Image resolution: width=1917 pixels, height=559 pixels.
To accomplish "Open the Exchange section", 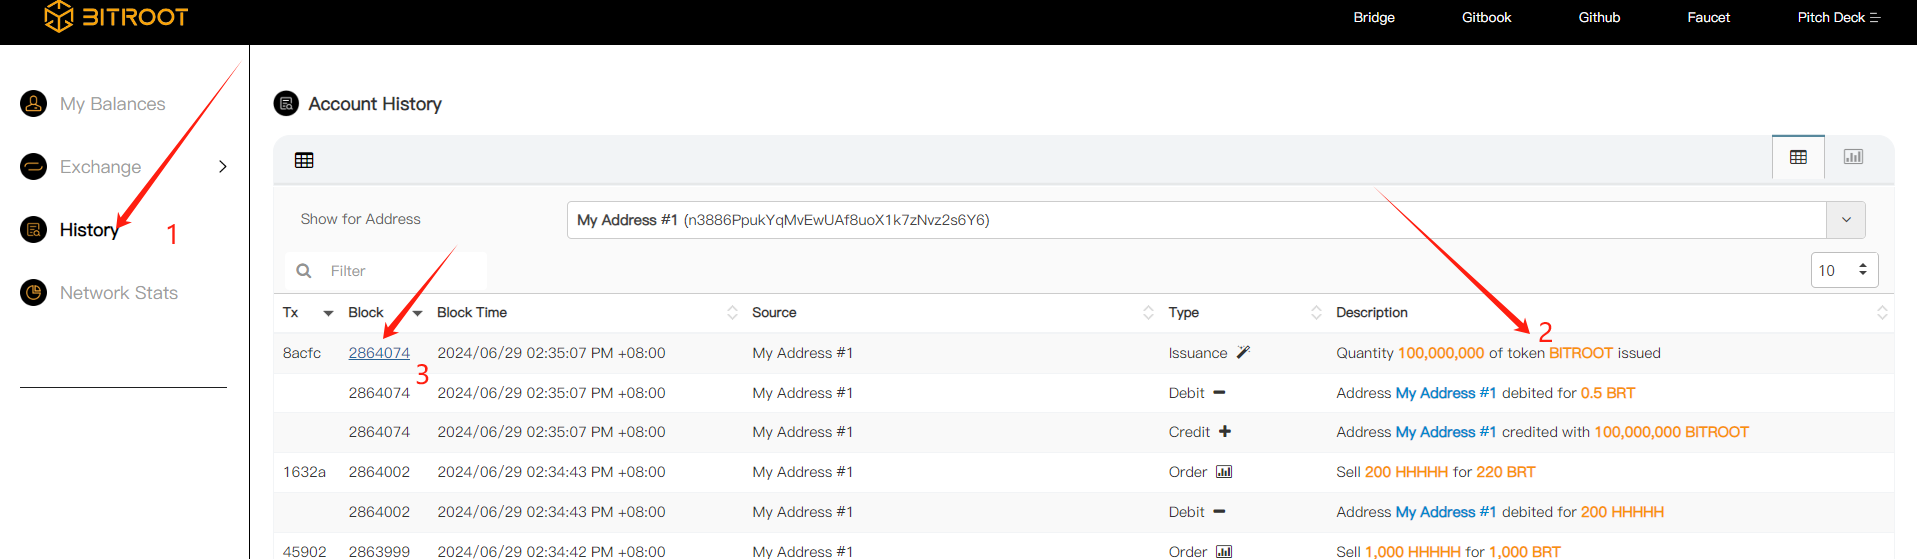I will click(x=100, y=167).
